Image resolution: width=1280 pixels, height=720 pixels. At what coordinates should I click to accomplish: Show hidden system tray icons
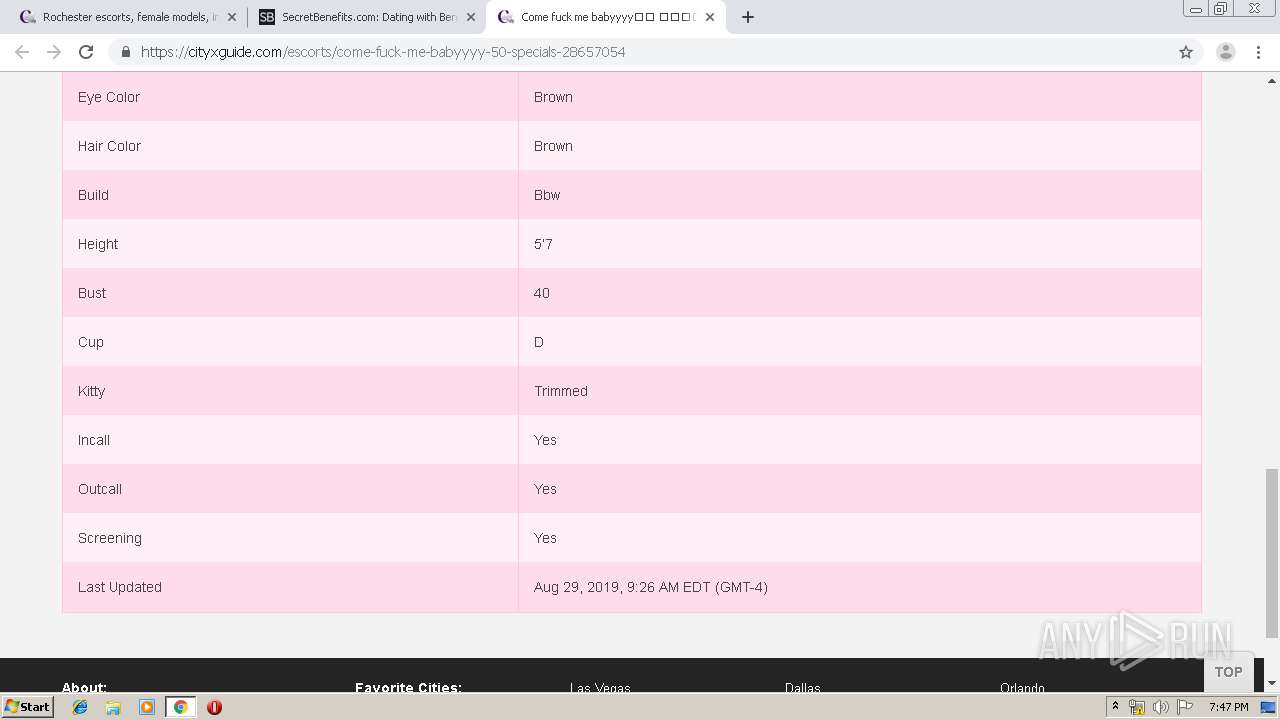1115,707
